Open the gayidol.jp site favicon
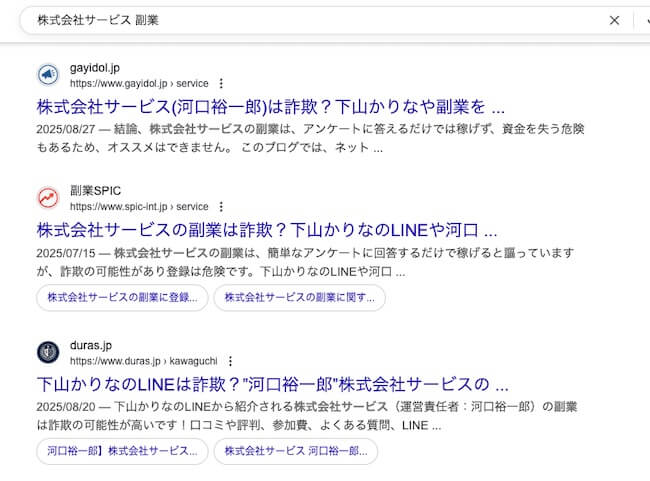Image resolution: width=650 pixels, height=481 pixels. tap(49, 75)
